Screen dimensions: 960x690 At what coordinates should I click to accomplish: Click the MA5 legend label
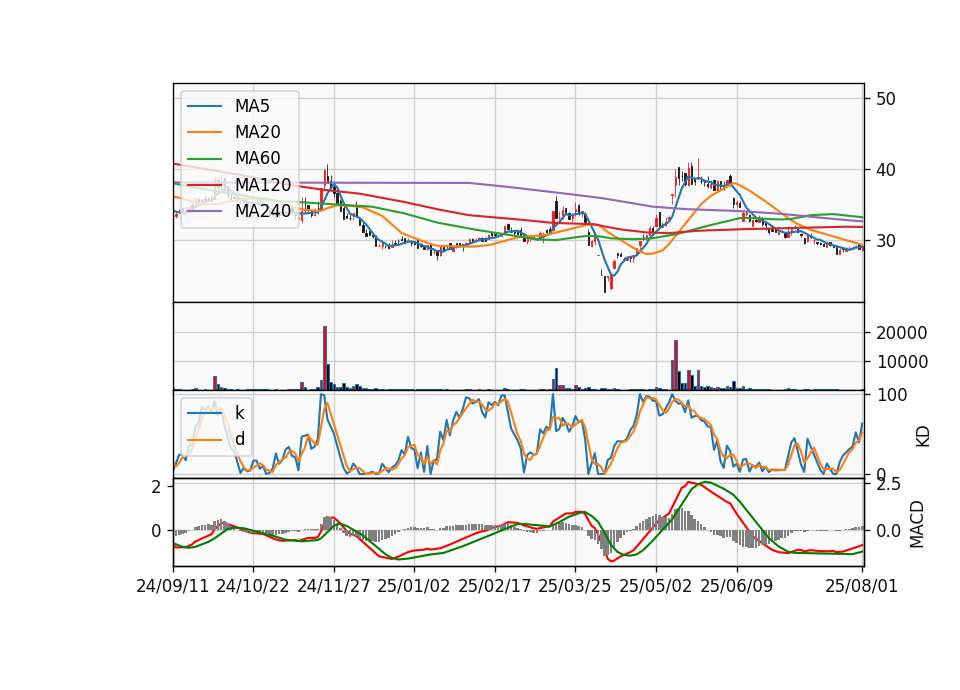point(252,106)
